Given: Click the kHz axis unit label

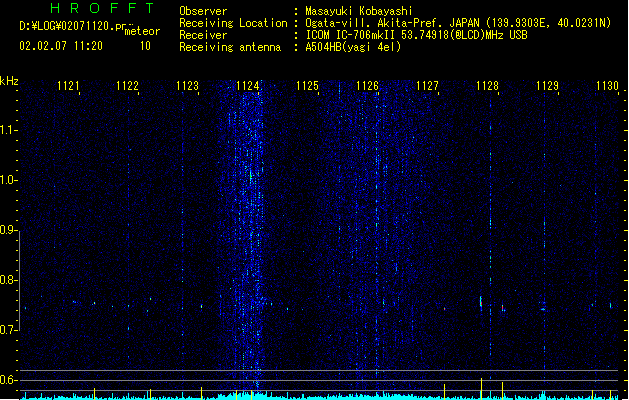Looking at the screenshot, I should point(9,81).
